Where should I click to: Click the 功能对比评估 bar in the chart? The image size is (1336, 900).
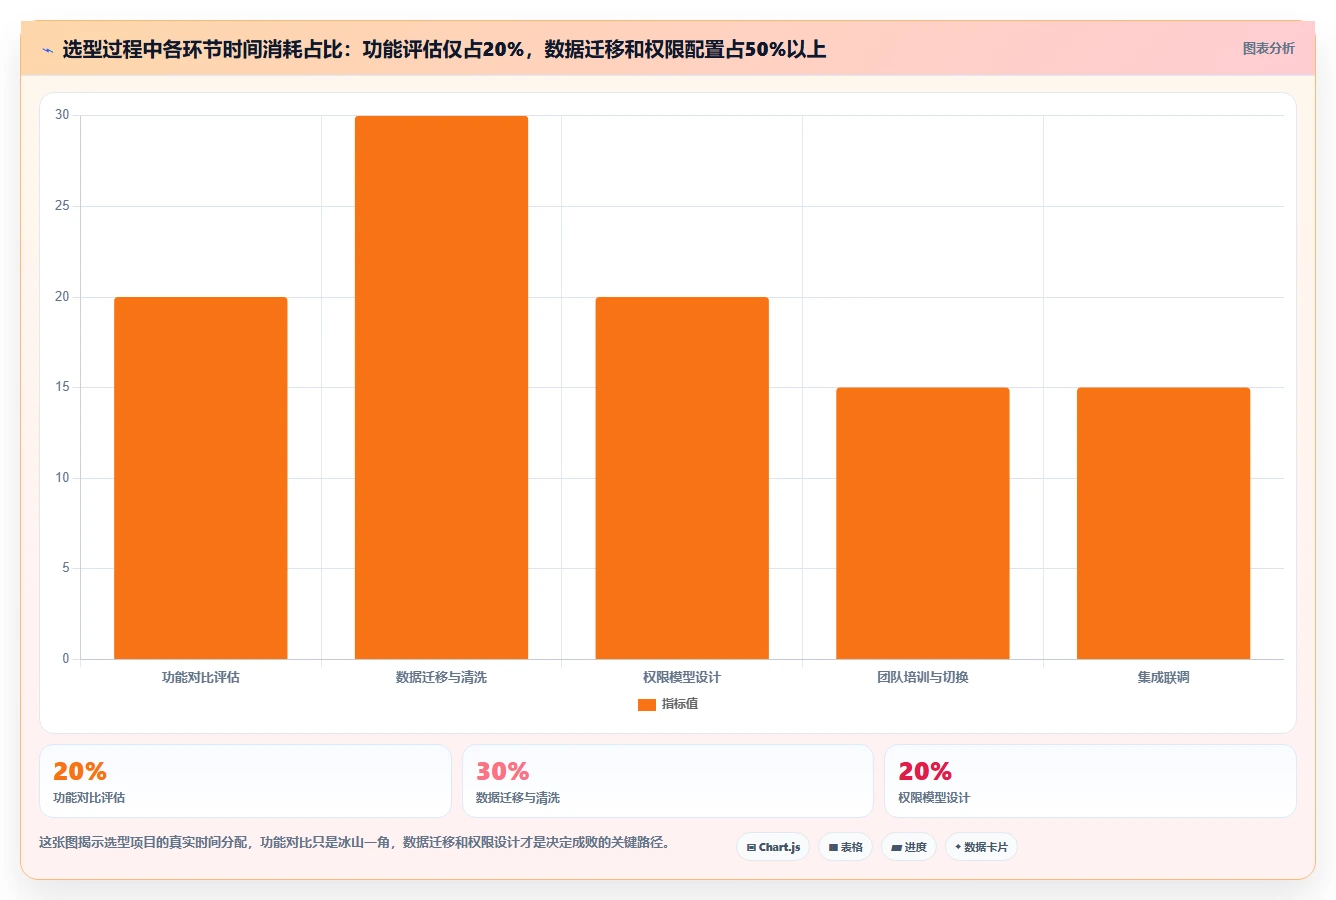click(x=200, y=478)
